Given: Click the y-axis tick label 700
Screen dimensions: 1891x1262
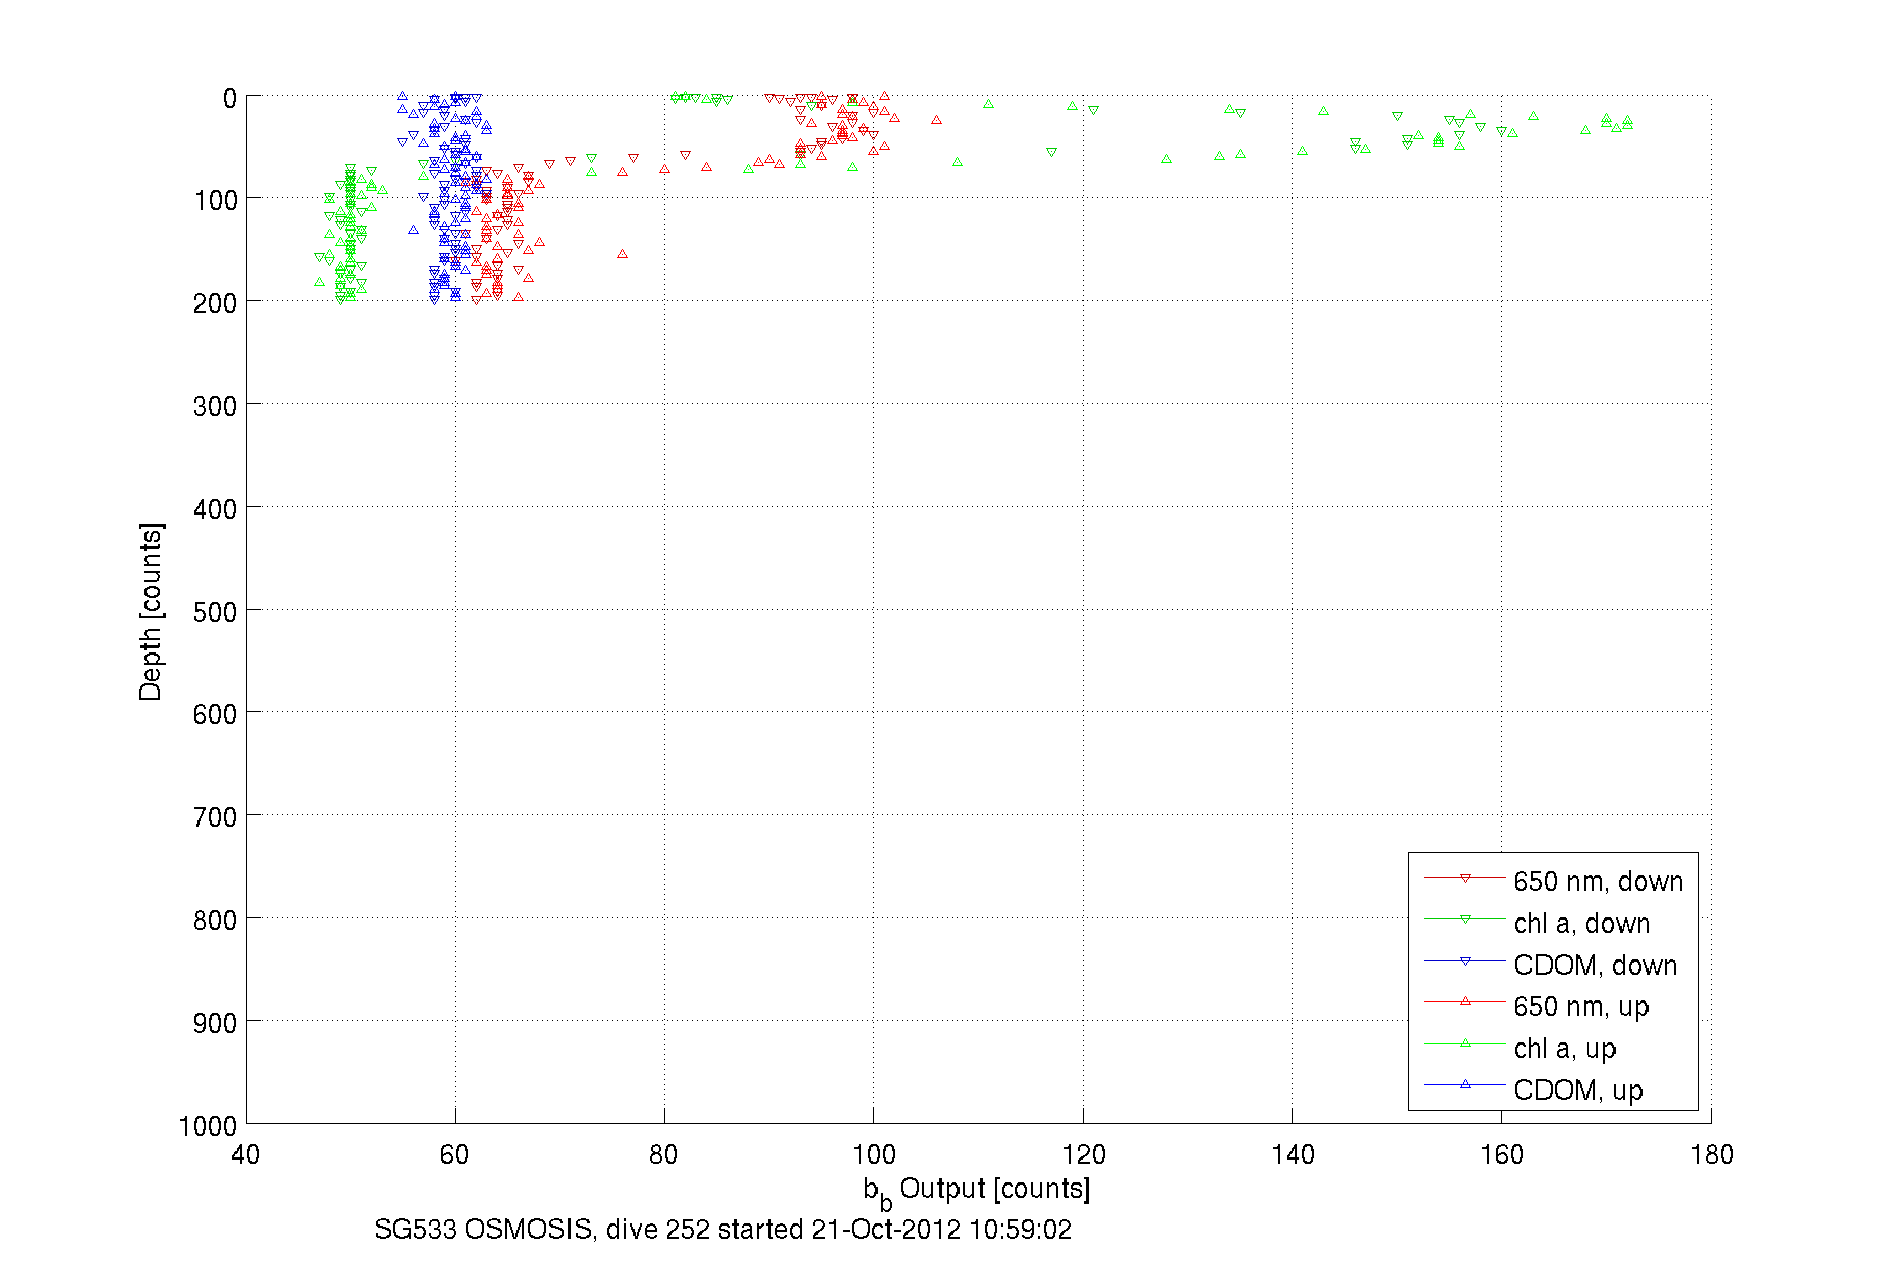Looking at the screenshot, I should pyautogui.click(x=215, y=818).
